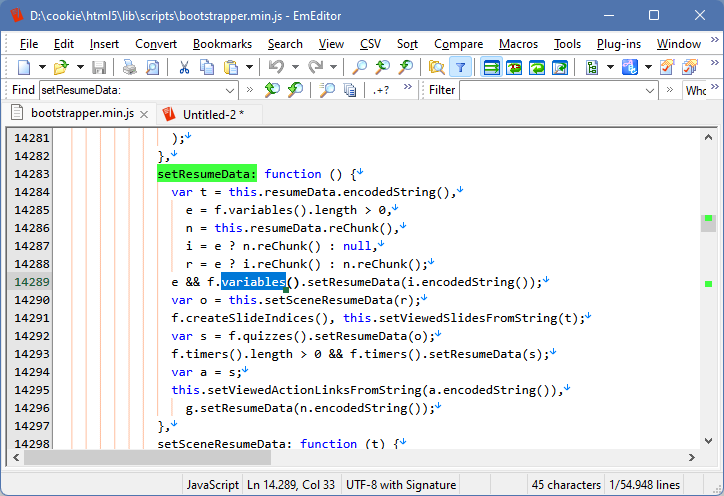Click the JavaScript language status button
Screen dimensions: 724x496
click(212, 485)
